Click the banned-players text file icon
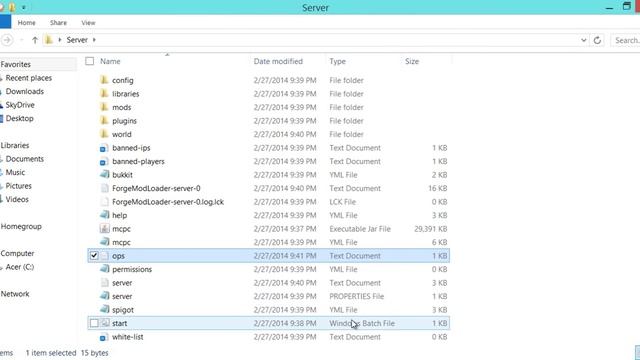640x360 pixels. 104,161
